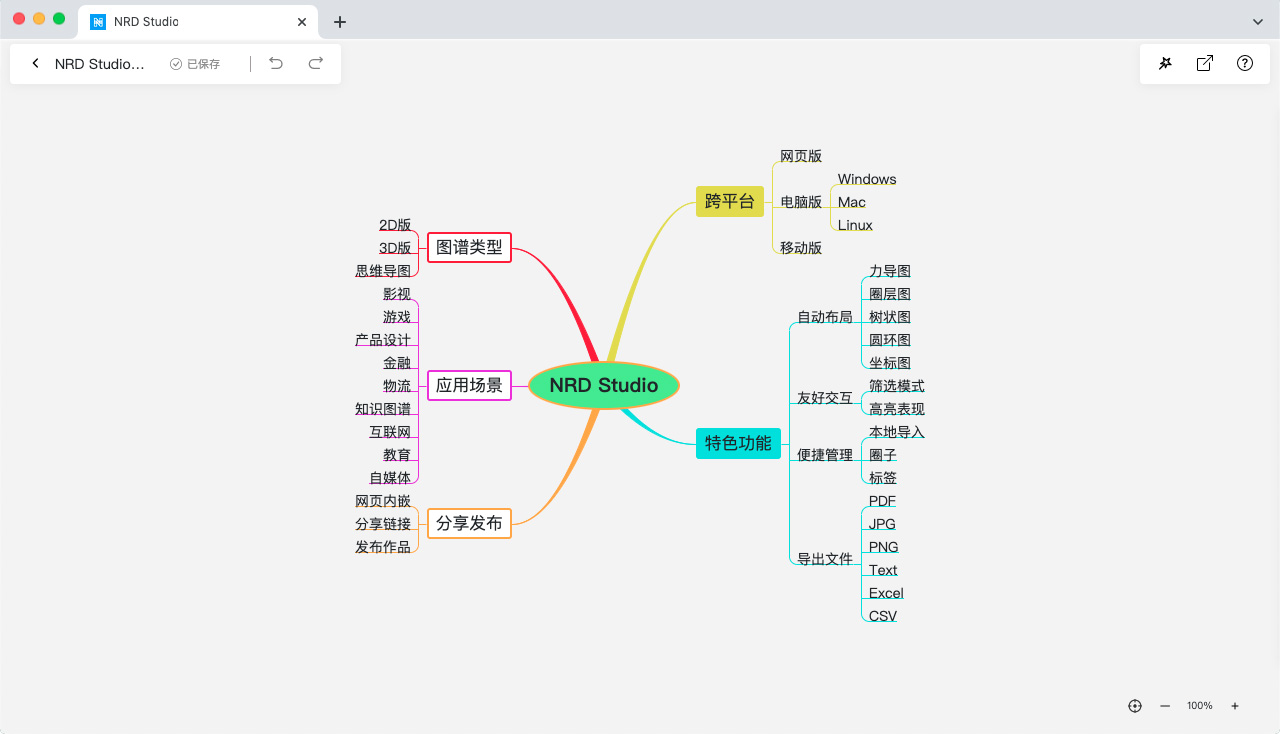Close the NRD Studio tab
Viewport: 1280px width, 734px height.
tap(302, 22)
